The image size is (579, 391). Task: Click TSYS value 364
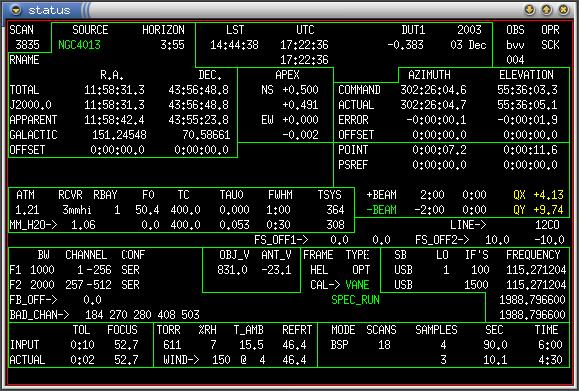coord(335,210)
